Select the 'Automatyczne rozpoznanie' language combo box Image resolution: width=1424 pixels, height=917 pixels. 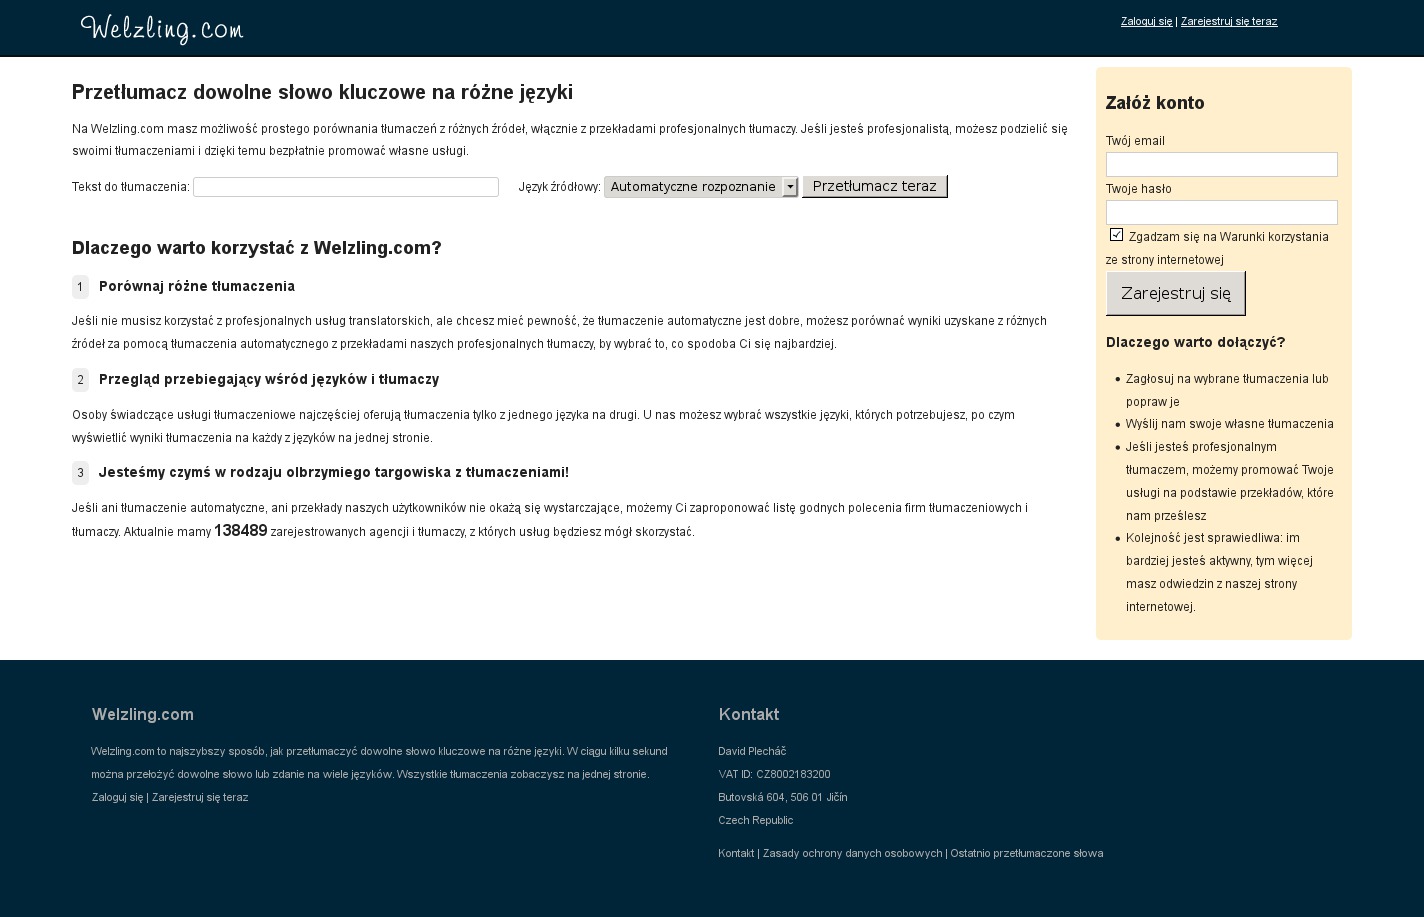693,187
